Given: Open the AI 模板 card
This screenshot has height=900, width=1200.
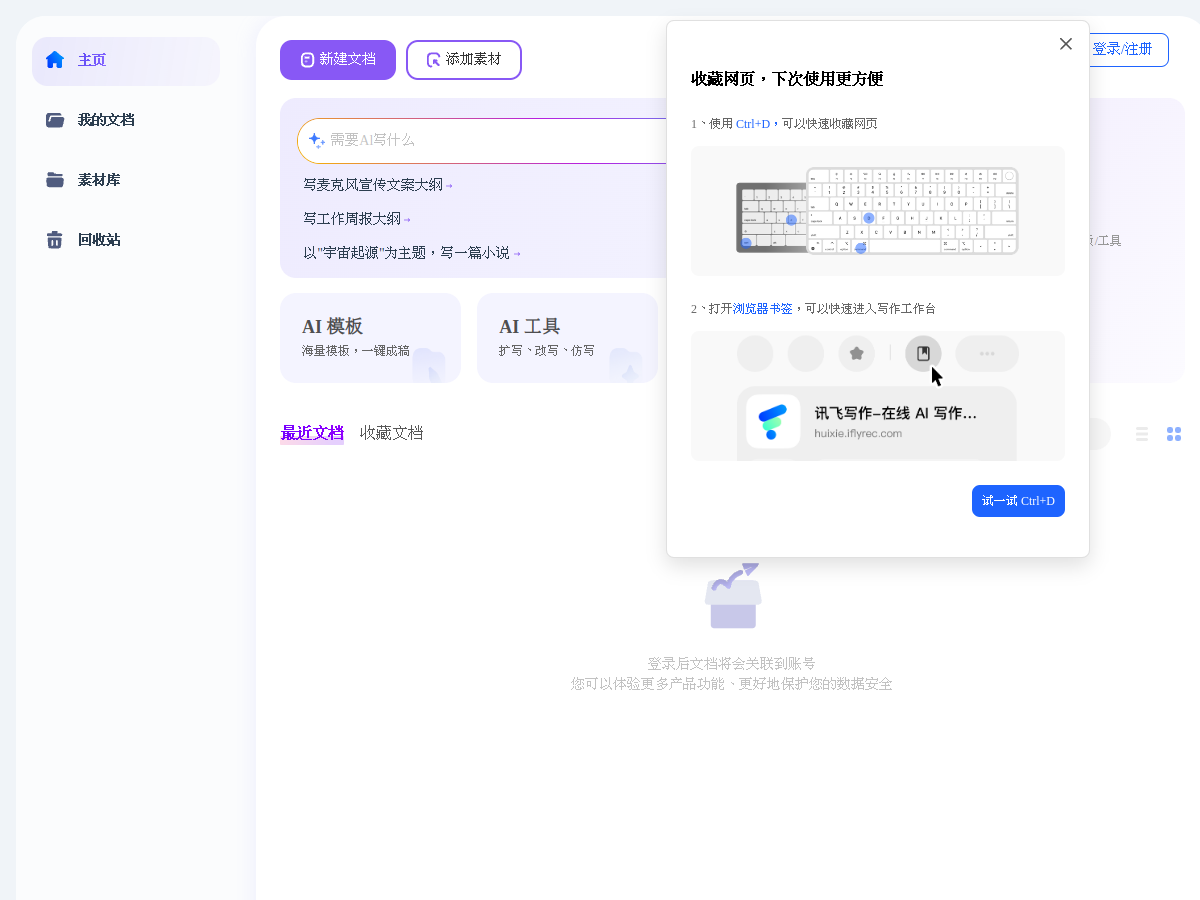Looking at the screenshot, I should [370, 338].
